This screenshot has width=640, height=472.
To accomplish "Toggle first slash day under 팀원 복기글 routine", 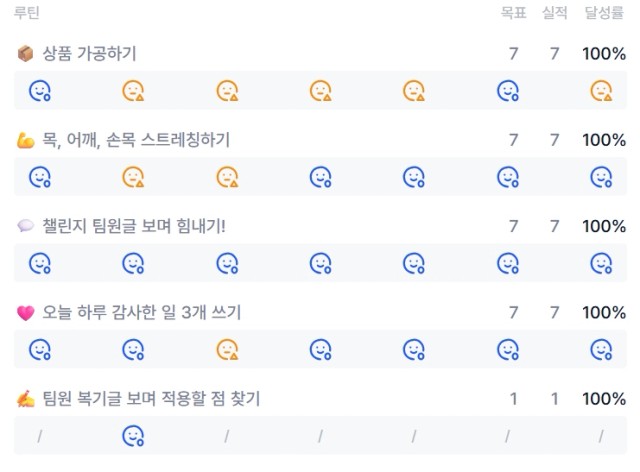I will point(40,436).
